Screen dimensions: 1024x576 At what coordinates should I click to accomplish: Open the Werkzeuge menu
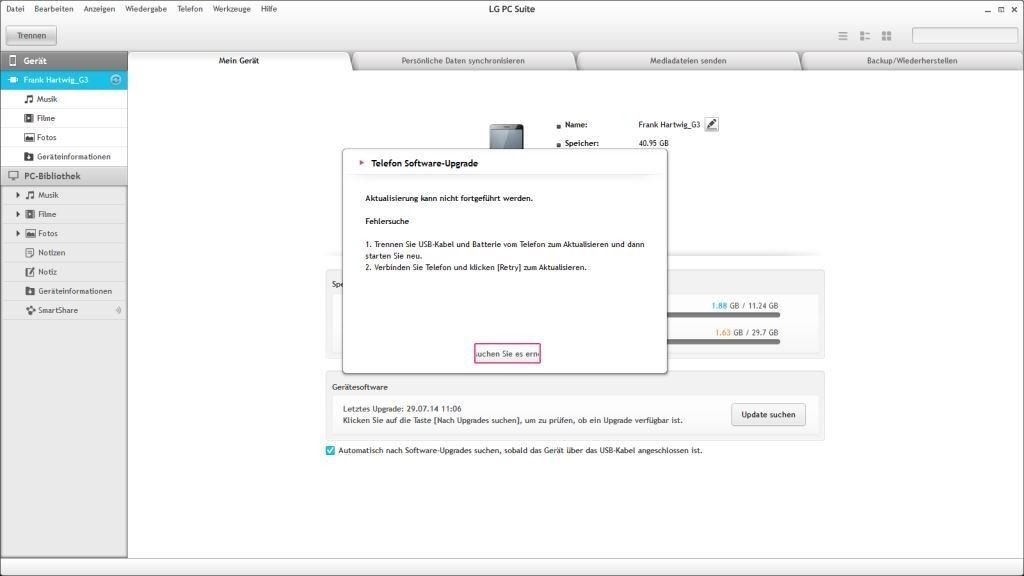pos(232,9)
